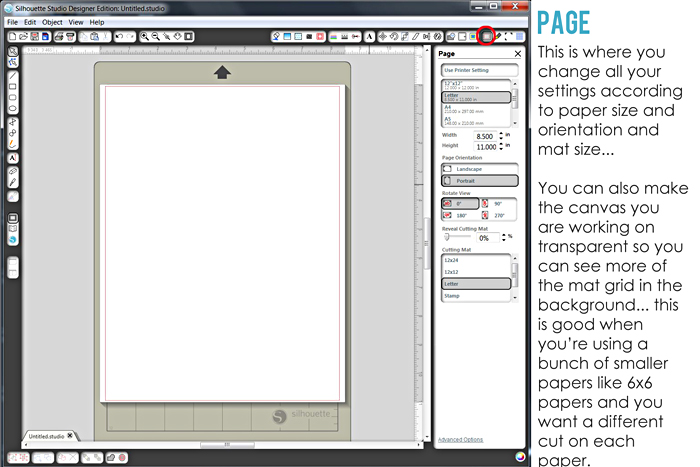This screenshot has height=467, width=700.
Task: Open the Fill Color paint bucket icon
Action: [276, 37]
